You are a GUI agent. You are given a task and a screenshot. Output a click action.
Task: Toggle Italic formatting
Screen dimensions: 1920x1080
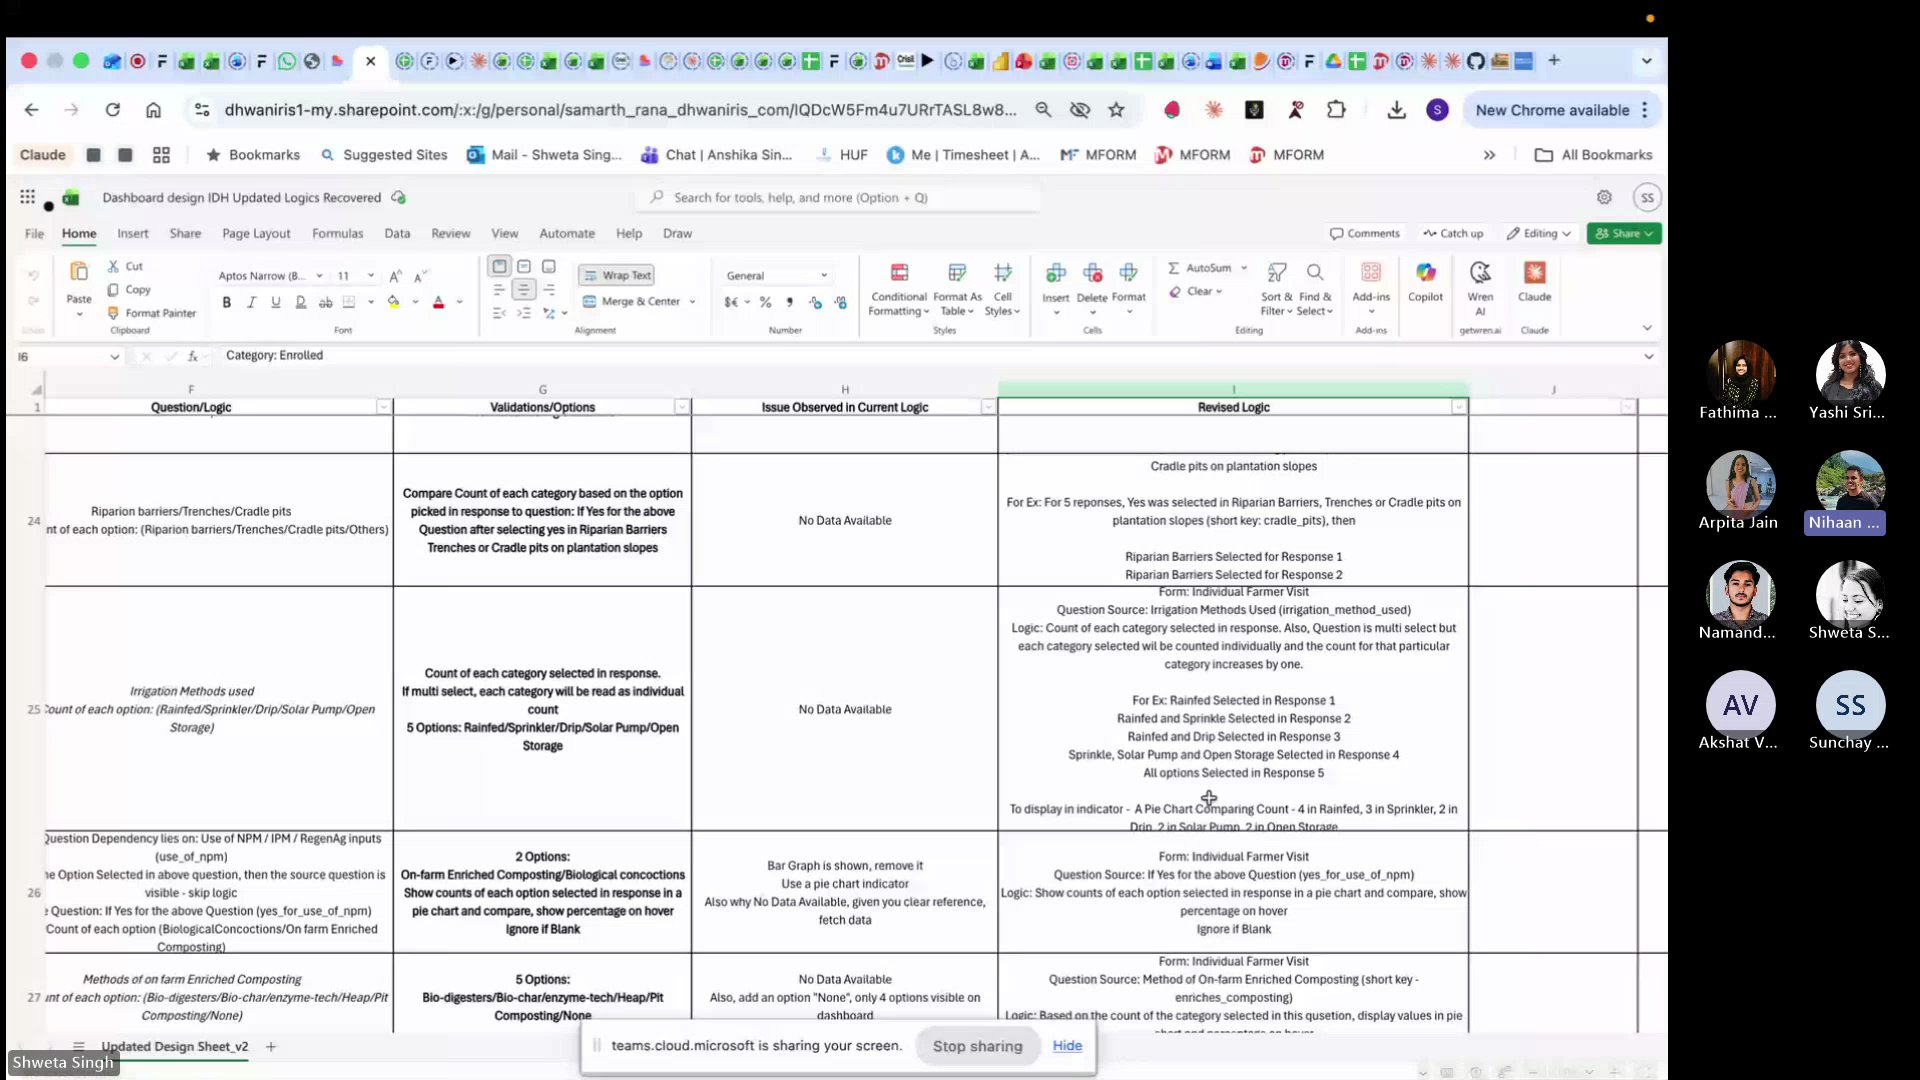coord(251,301)
